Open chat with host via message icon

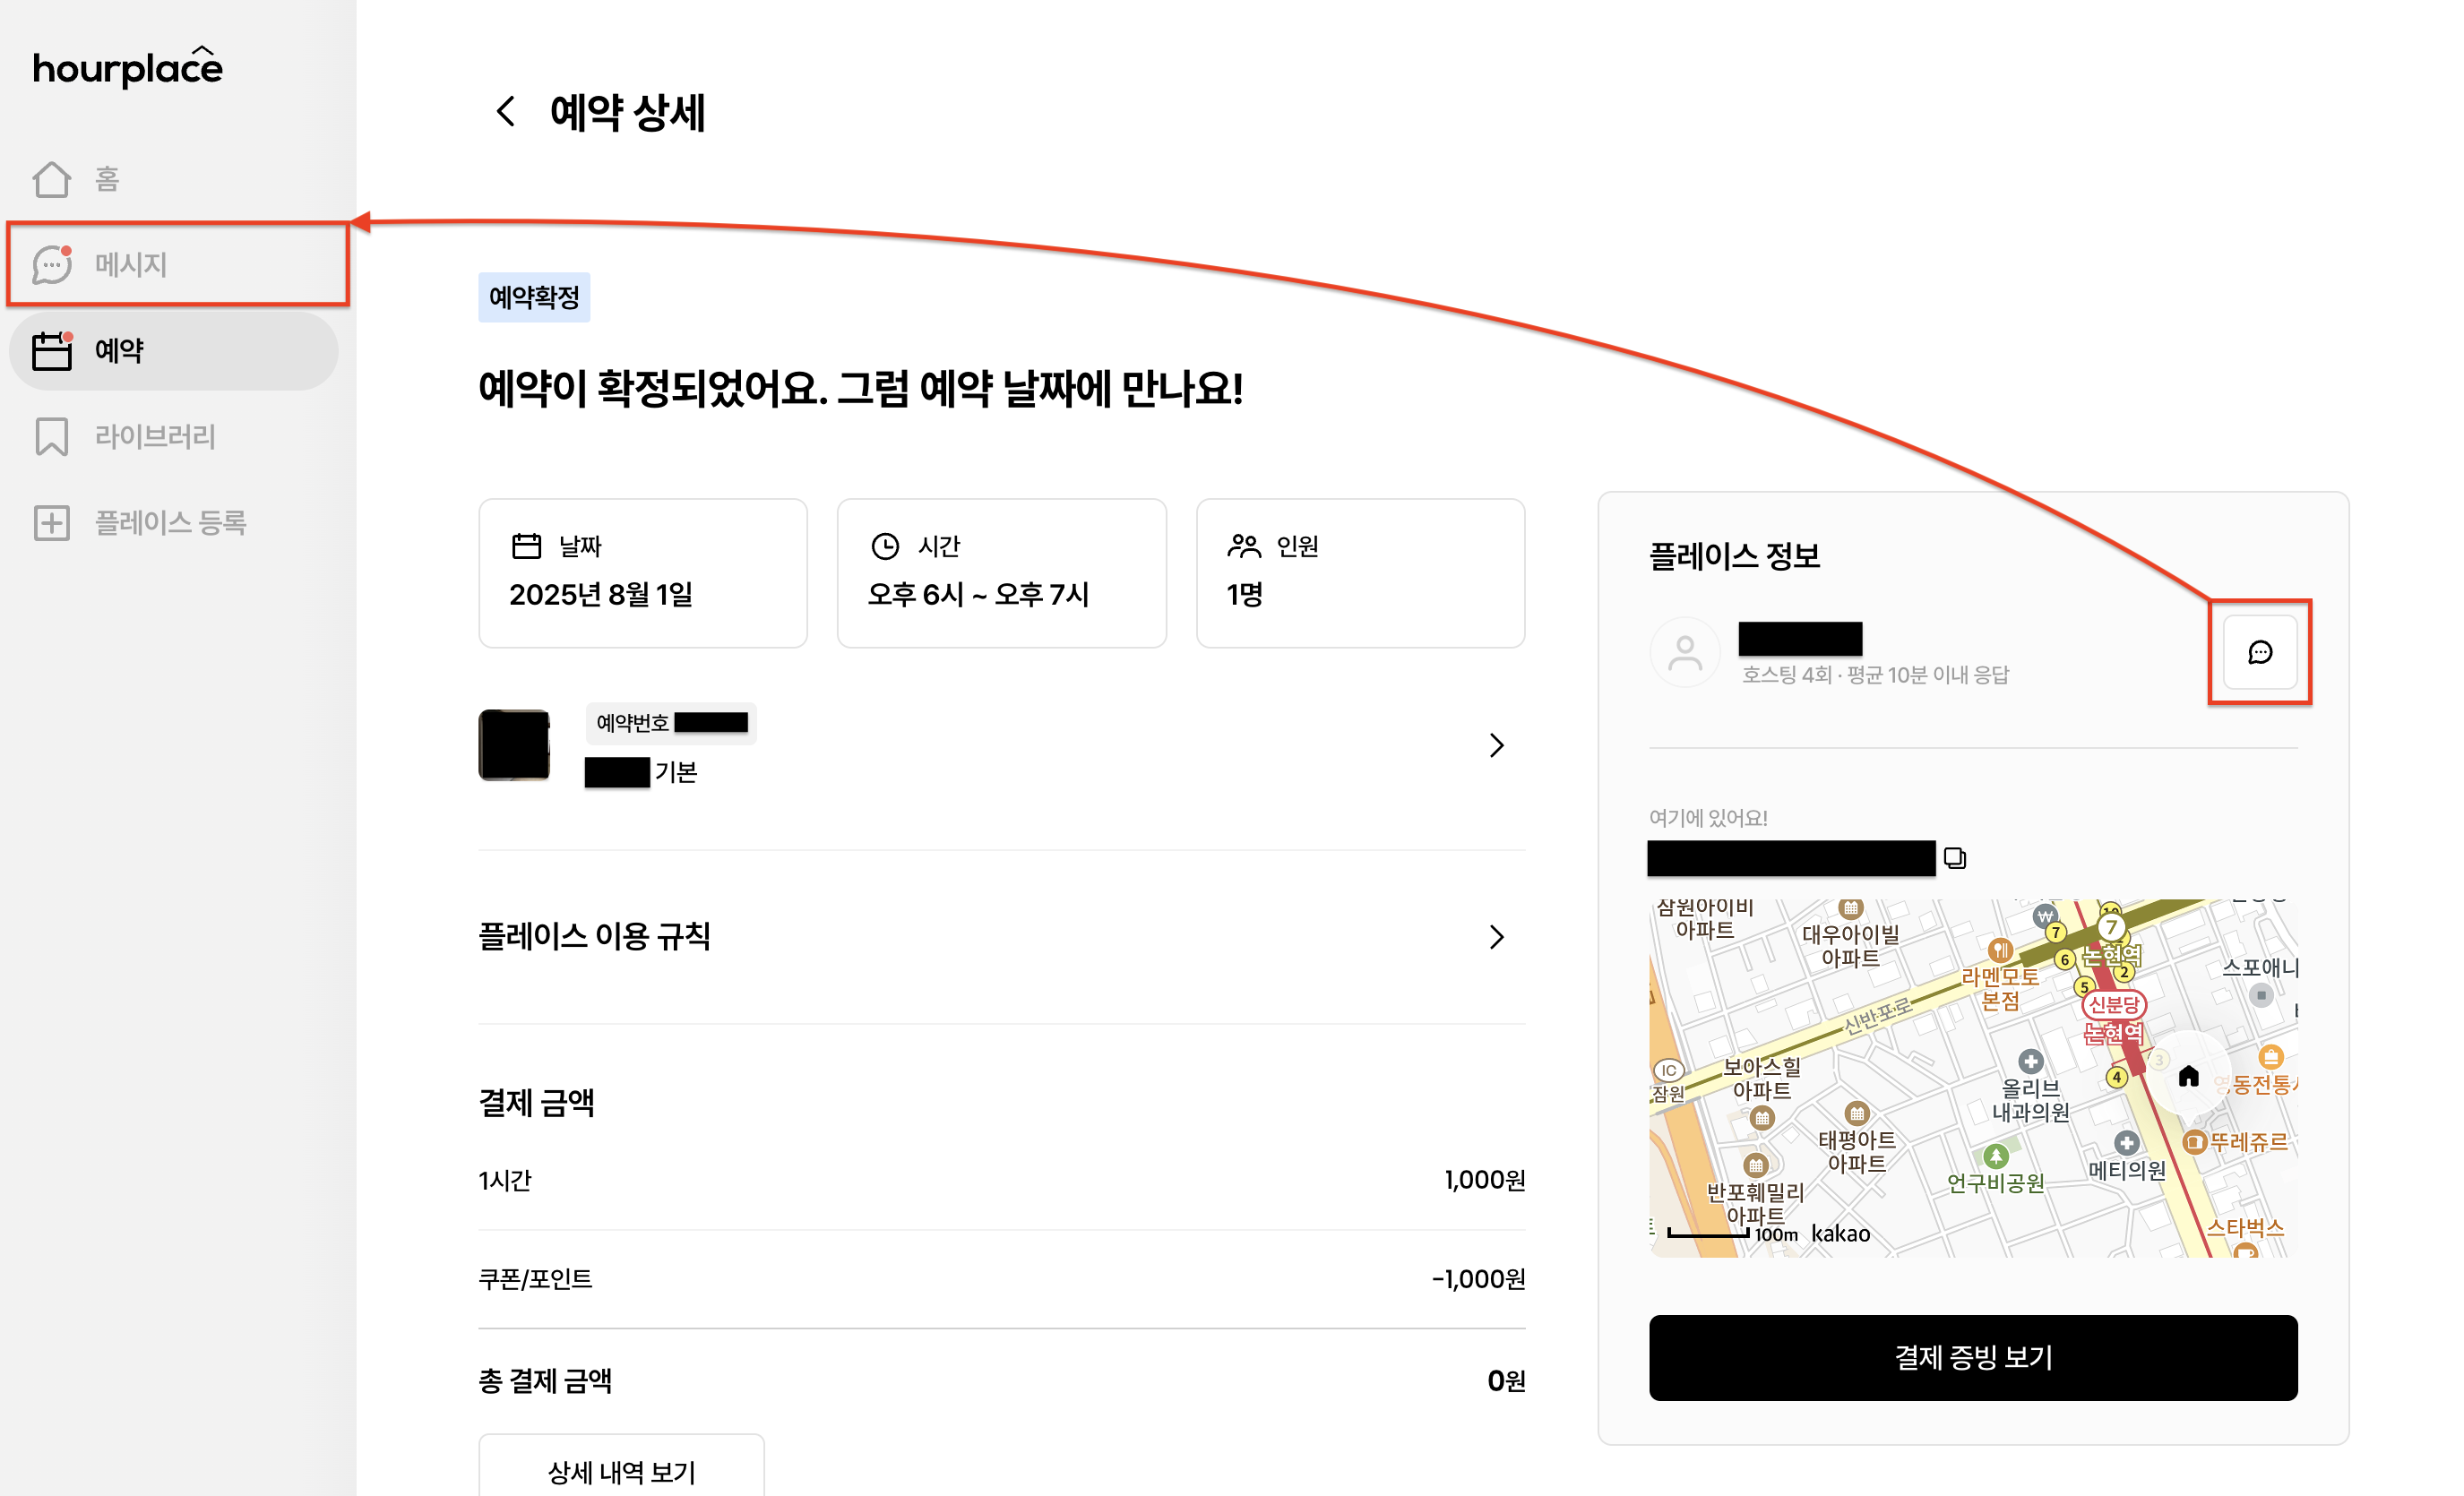click(x=2259, y=653)
